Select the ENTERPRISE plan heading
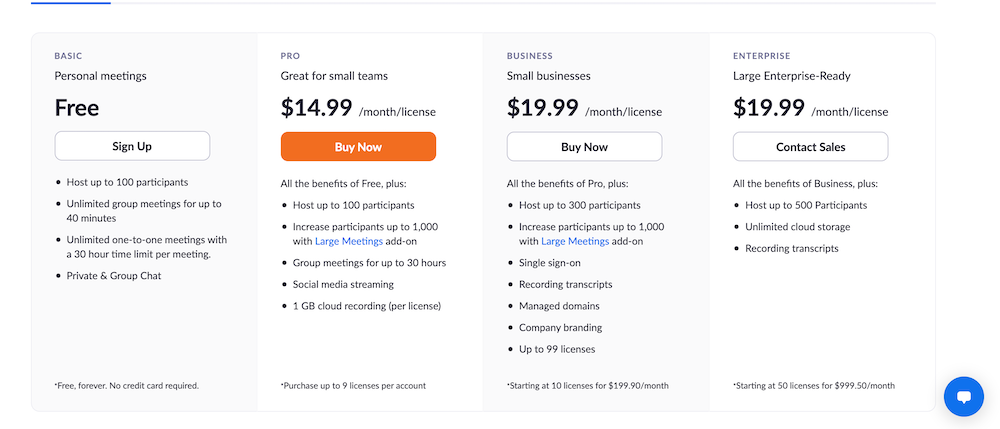The height and width of the screenshot is (429, 1000). pyautogui.click(x=761, y=56)
